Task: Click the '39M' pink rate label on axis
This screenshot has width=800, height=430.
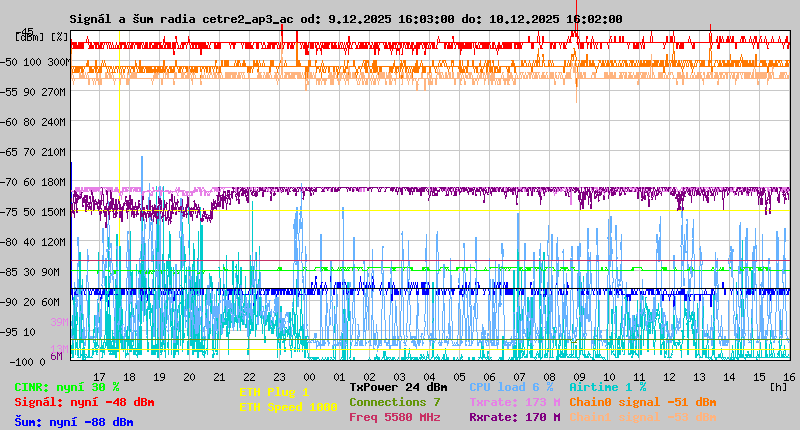Action: click(x=59, y=322)
